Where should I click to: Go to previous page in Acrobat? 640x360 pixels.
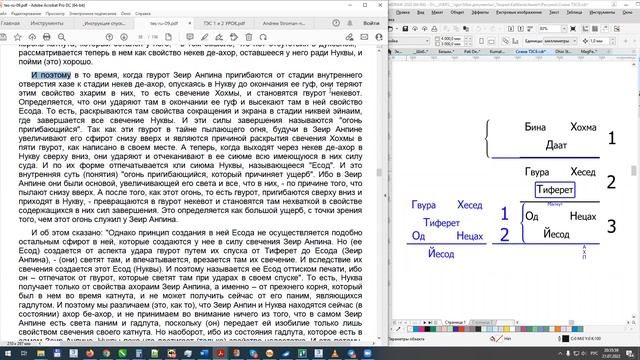109,37
